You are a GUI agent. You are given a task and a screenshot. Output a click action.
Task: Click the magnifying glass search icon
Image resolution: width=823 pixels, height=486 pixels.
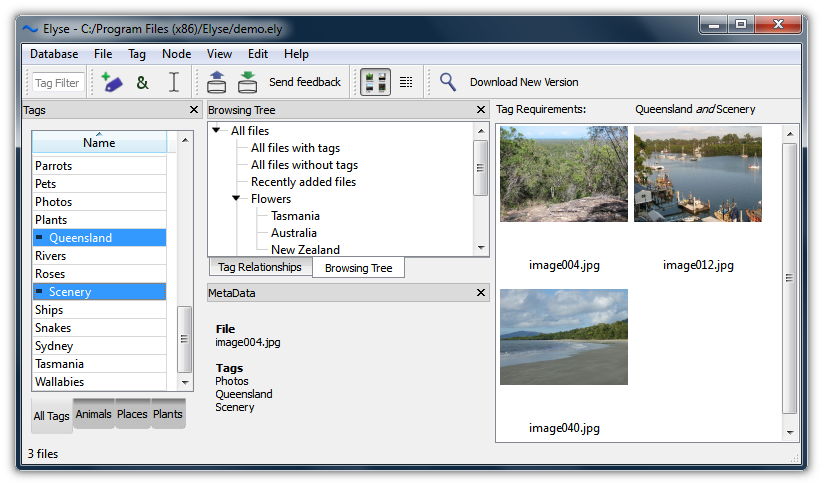[448, 83]
